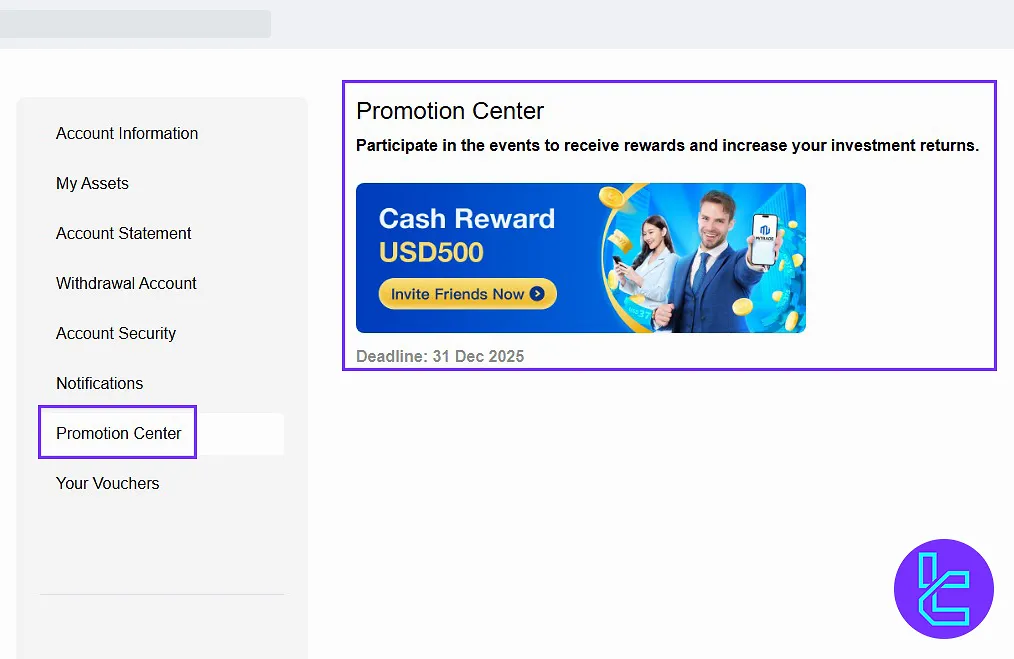
Task: Click the arrow icon on Invite Friends Now
Action: 537,294
